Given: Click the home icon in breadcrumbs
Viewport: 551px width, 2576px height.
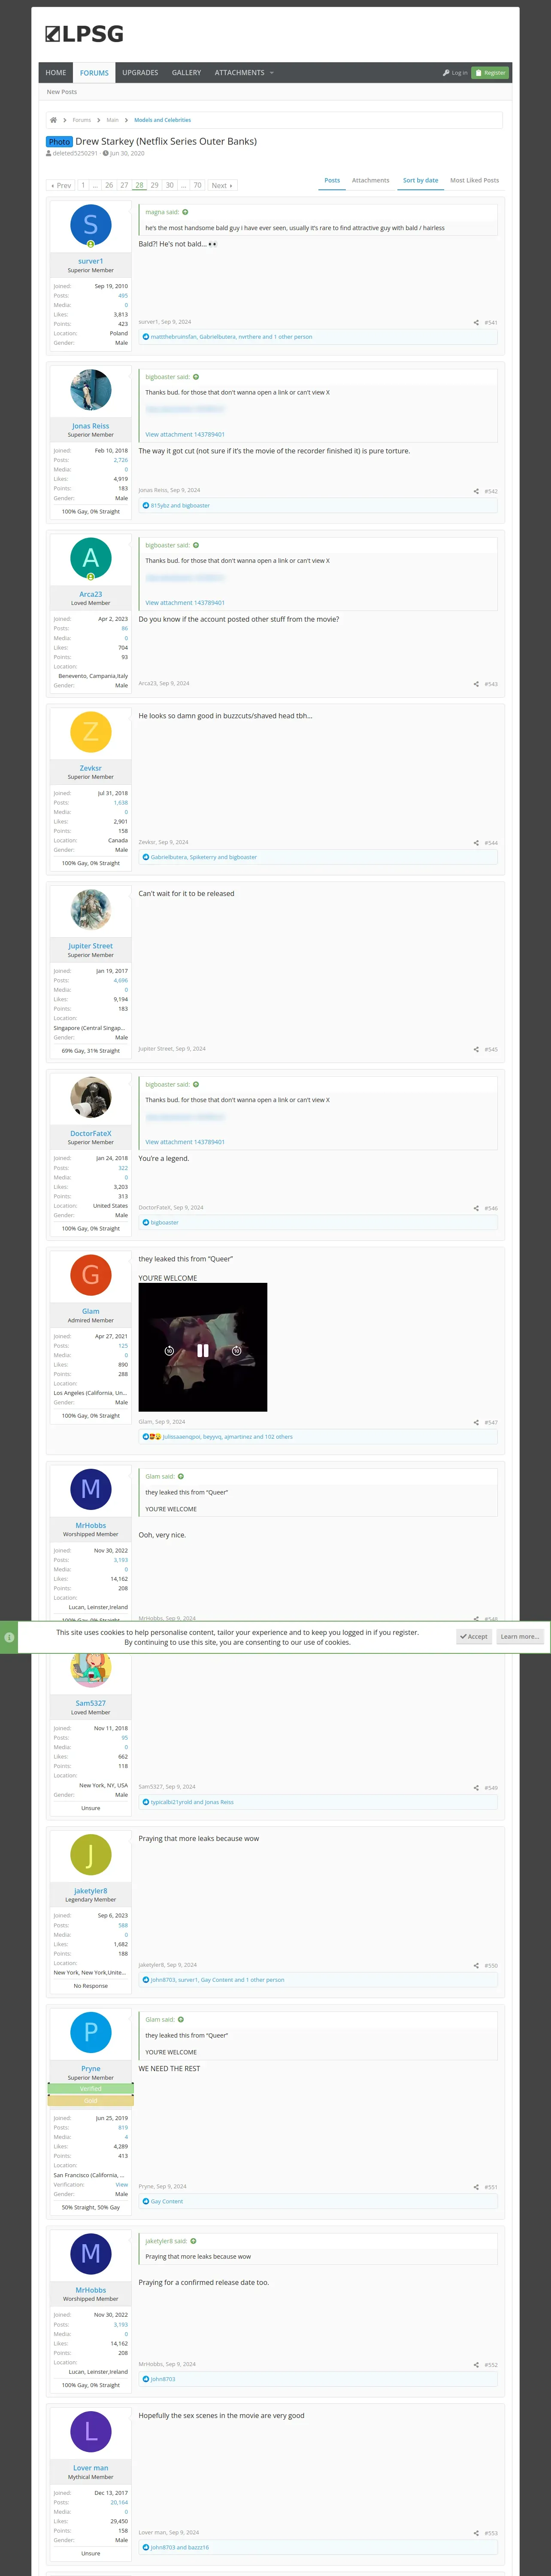Looking at the screenshot, I should pyautogui.click(x=53, y=120).
